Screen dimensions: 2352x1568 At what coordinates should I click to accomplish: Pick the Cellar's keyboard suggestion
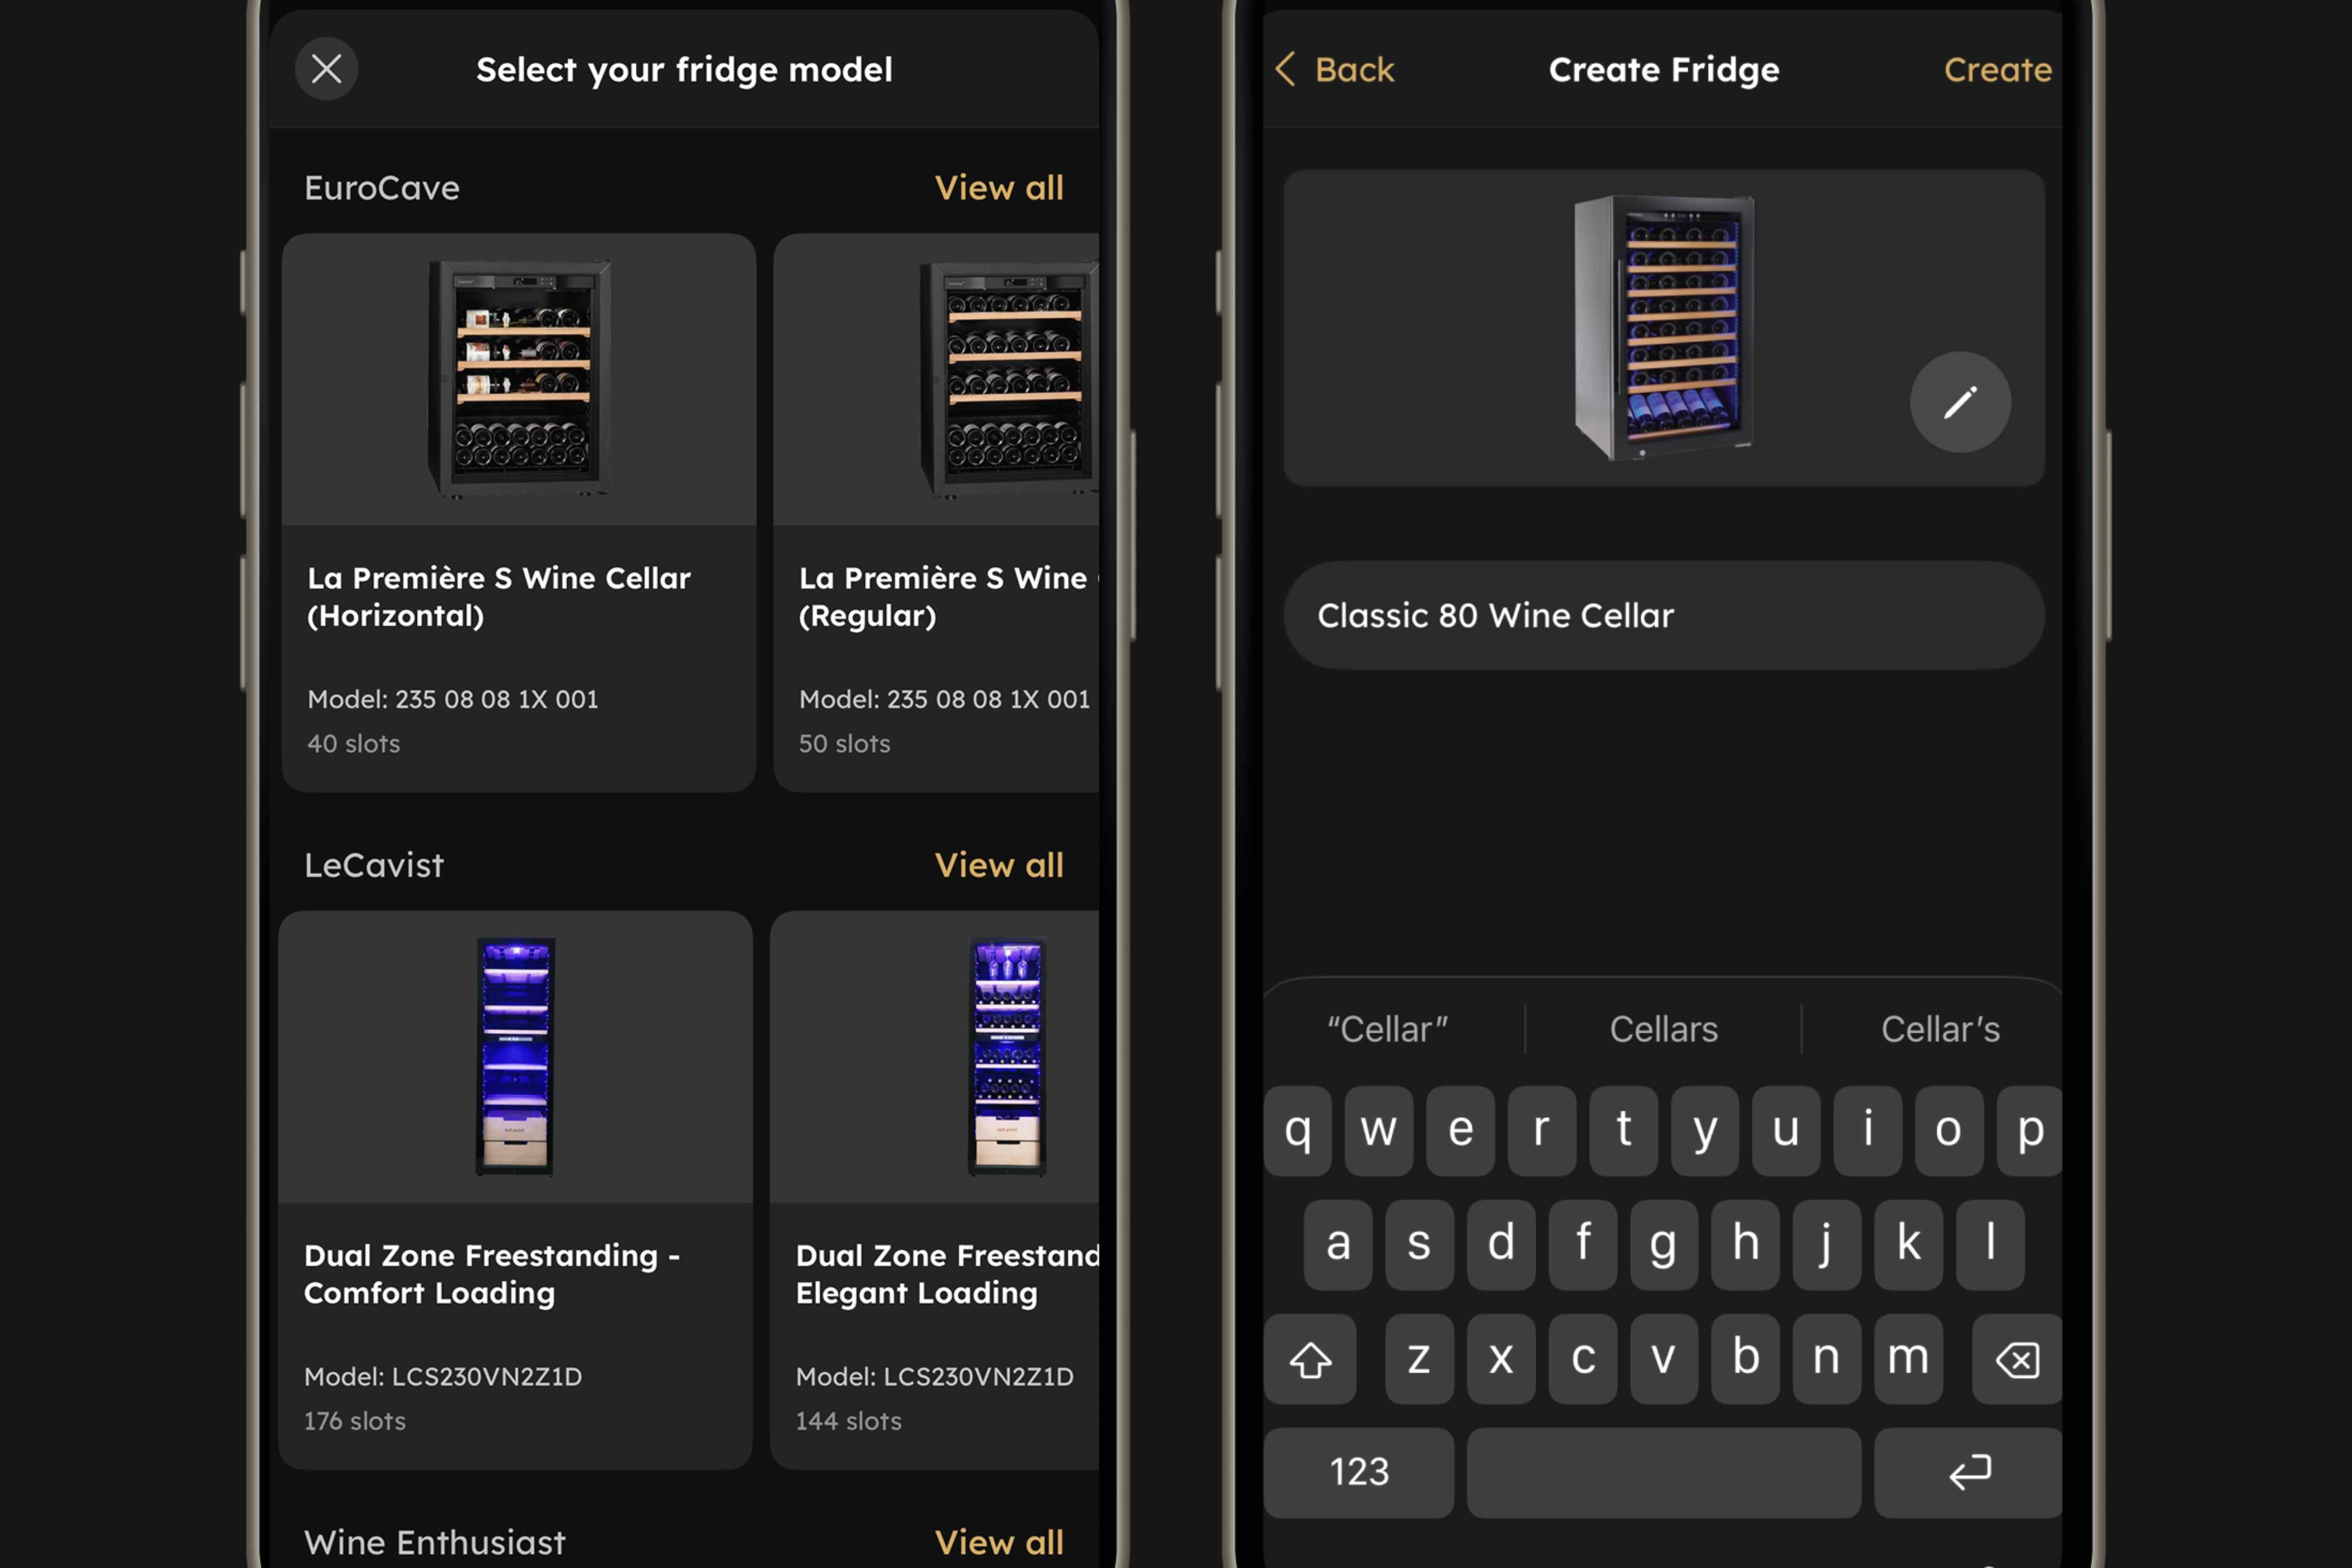tap(1940, 1029)
